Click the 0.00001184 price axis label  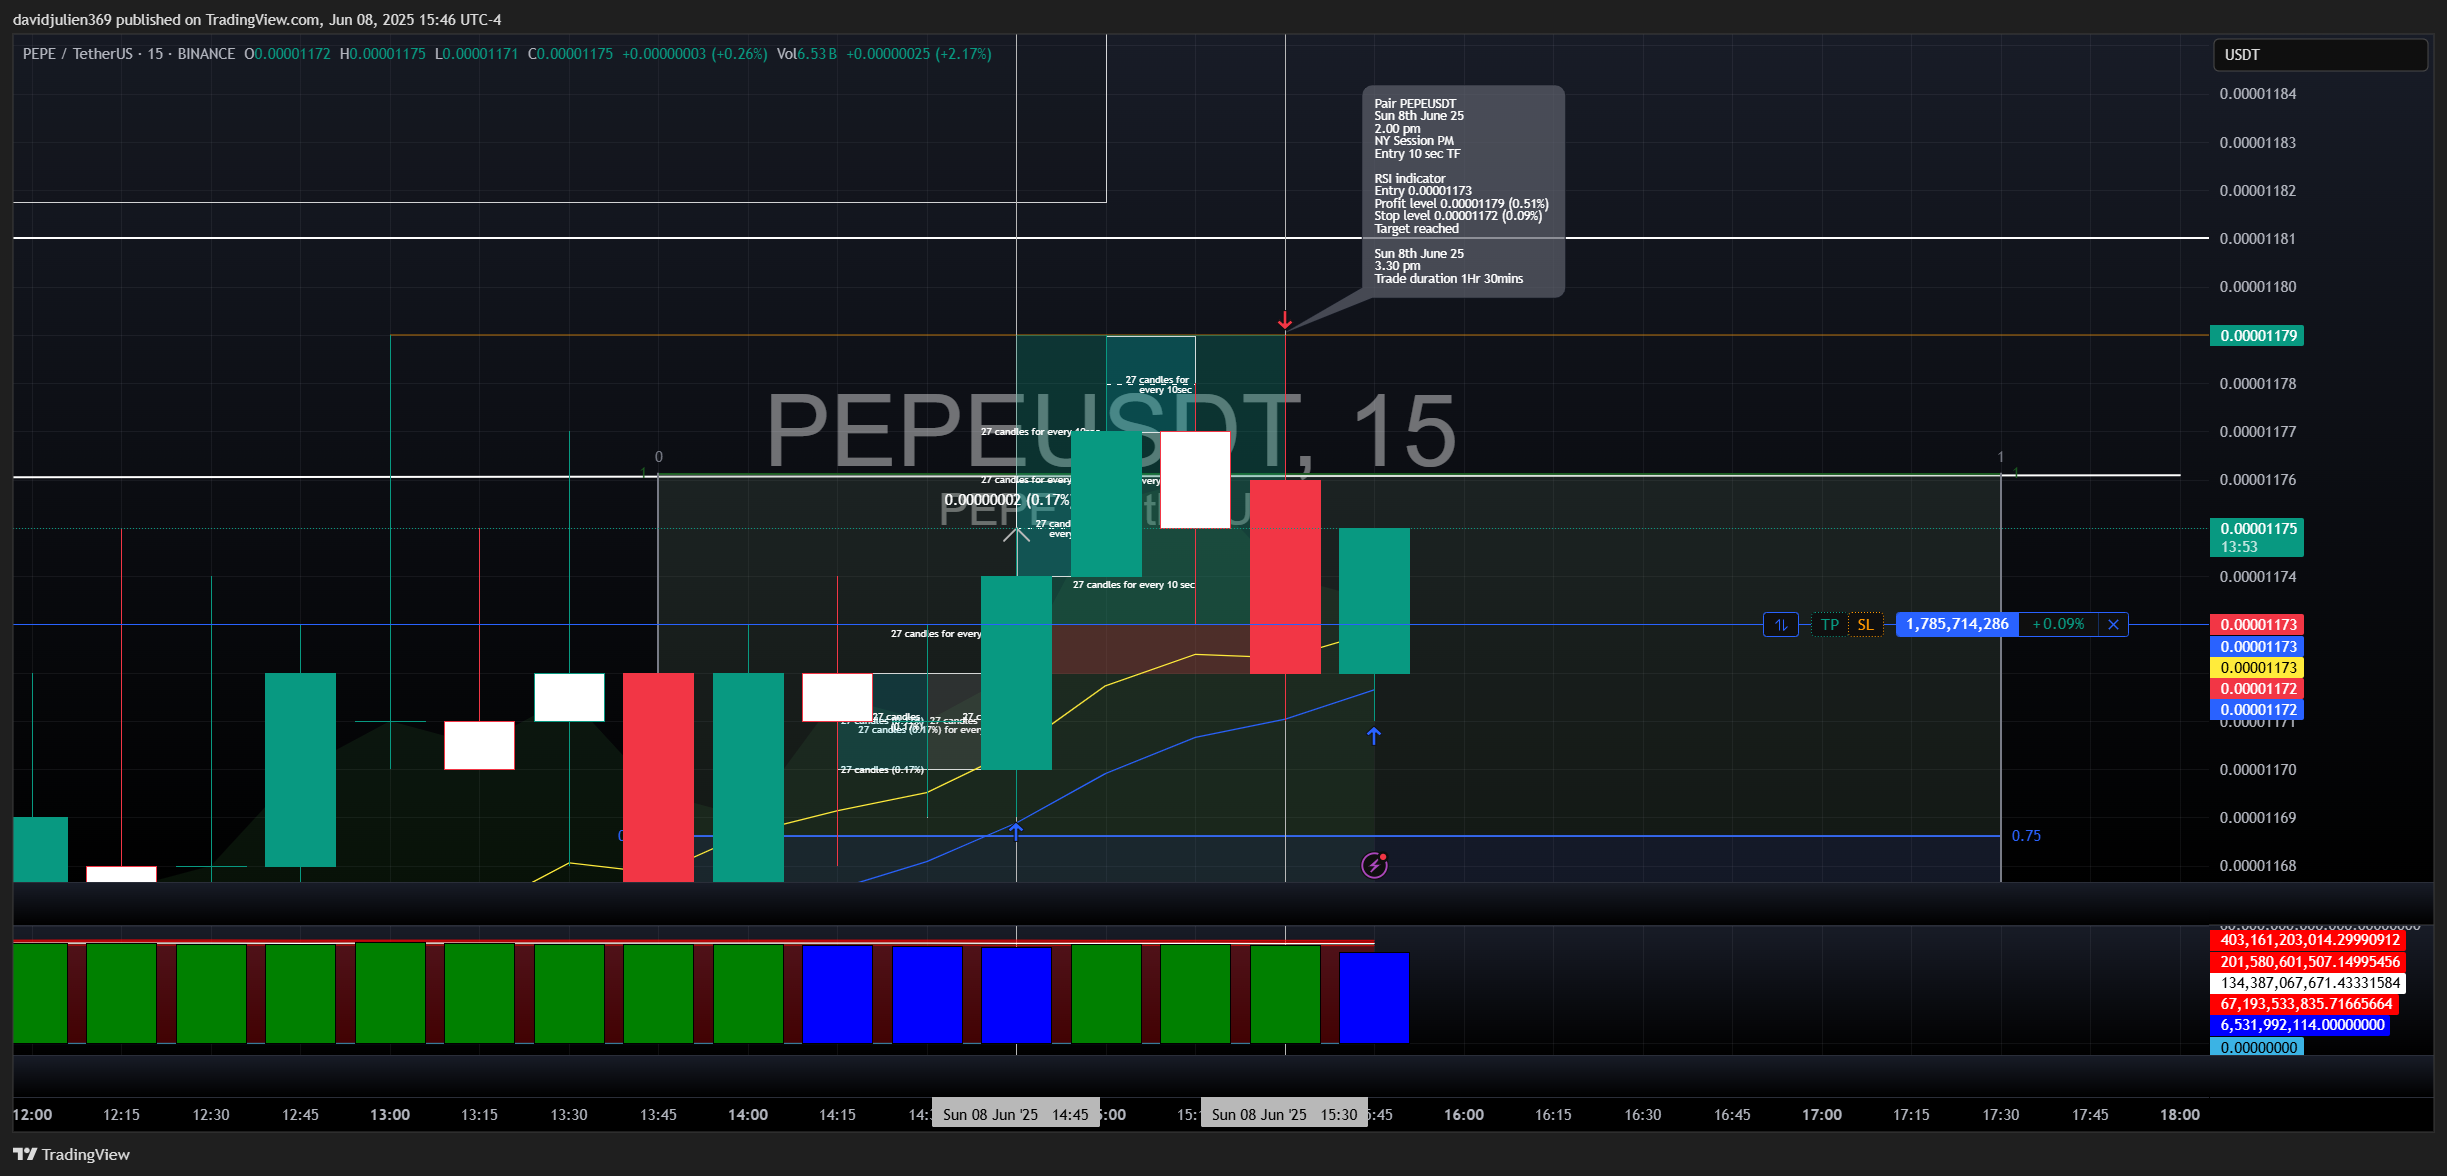pyautogui.click(x=2258, y=94)
